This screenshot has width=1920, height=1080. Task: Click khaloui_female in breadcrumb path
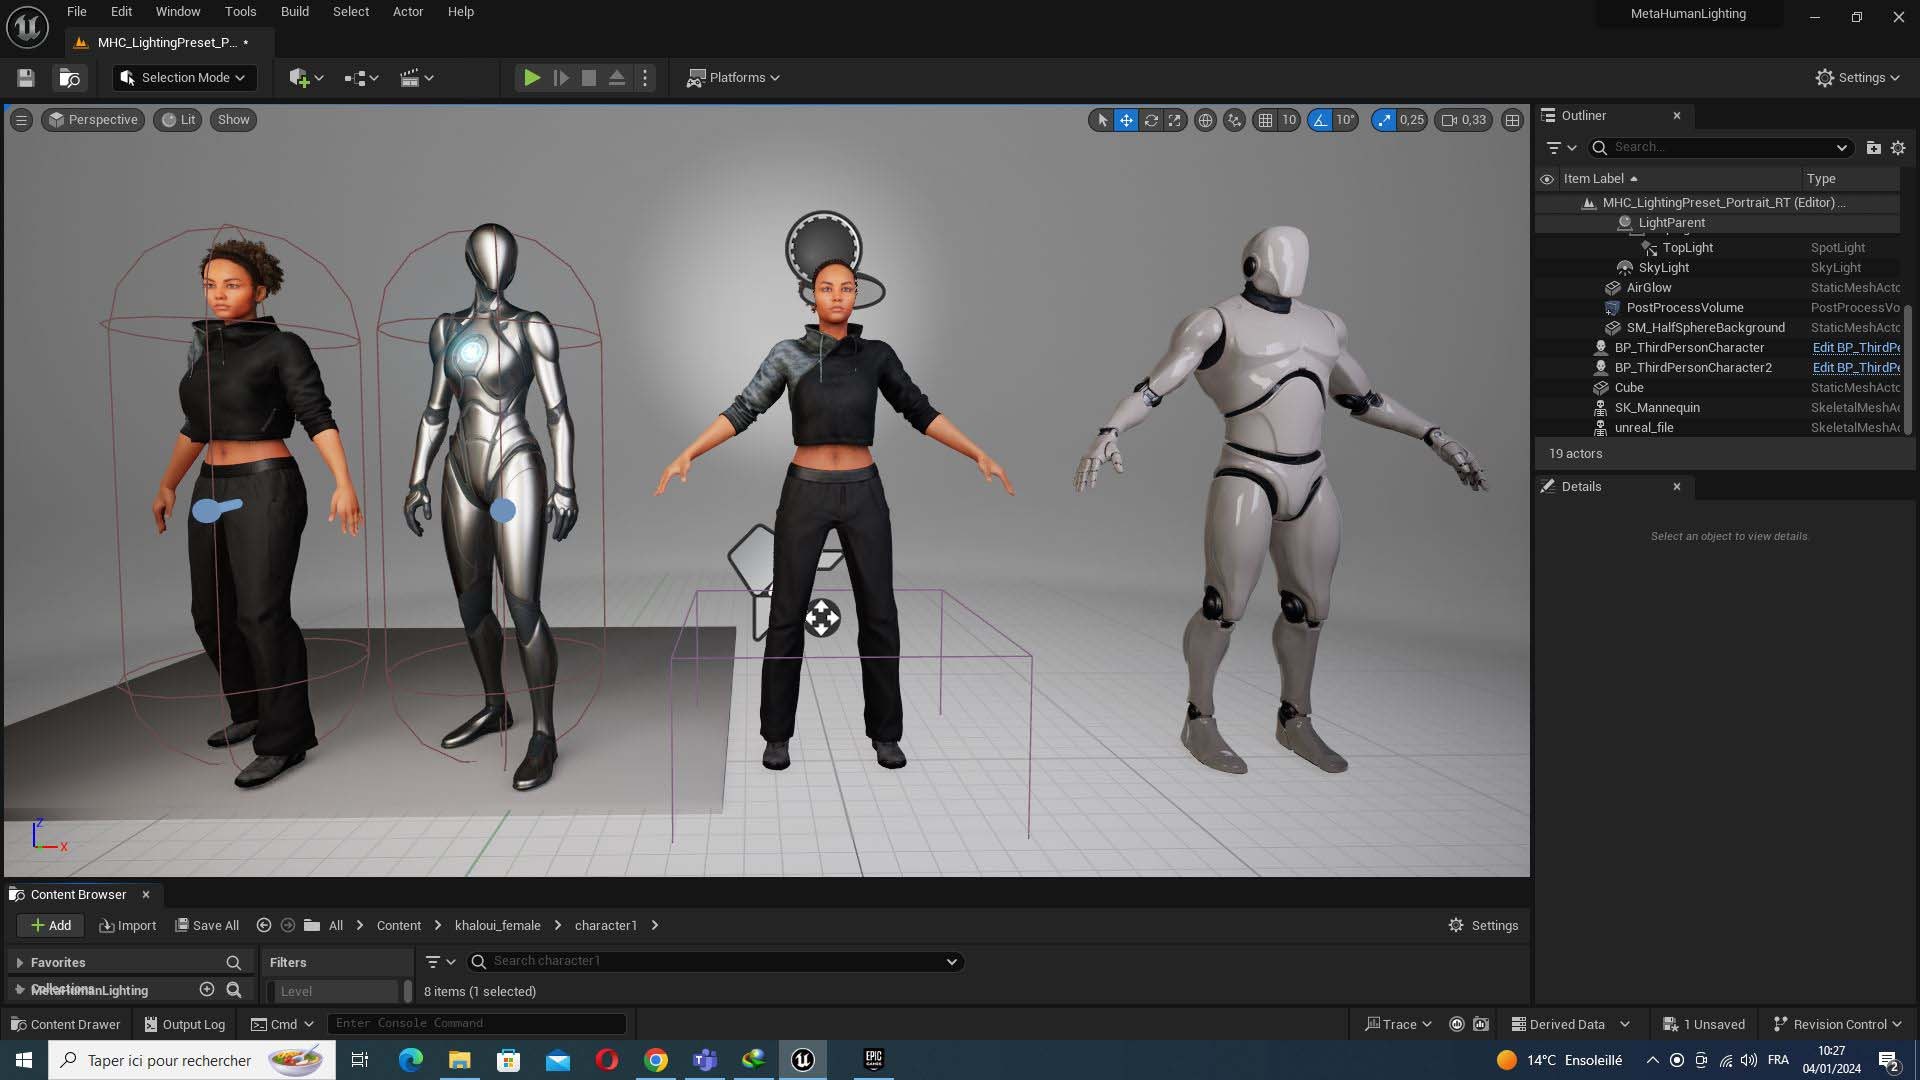497,926
